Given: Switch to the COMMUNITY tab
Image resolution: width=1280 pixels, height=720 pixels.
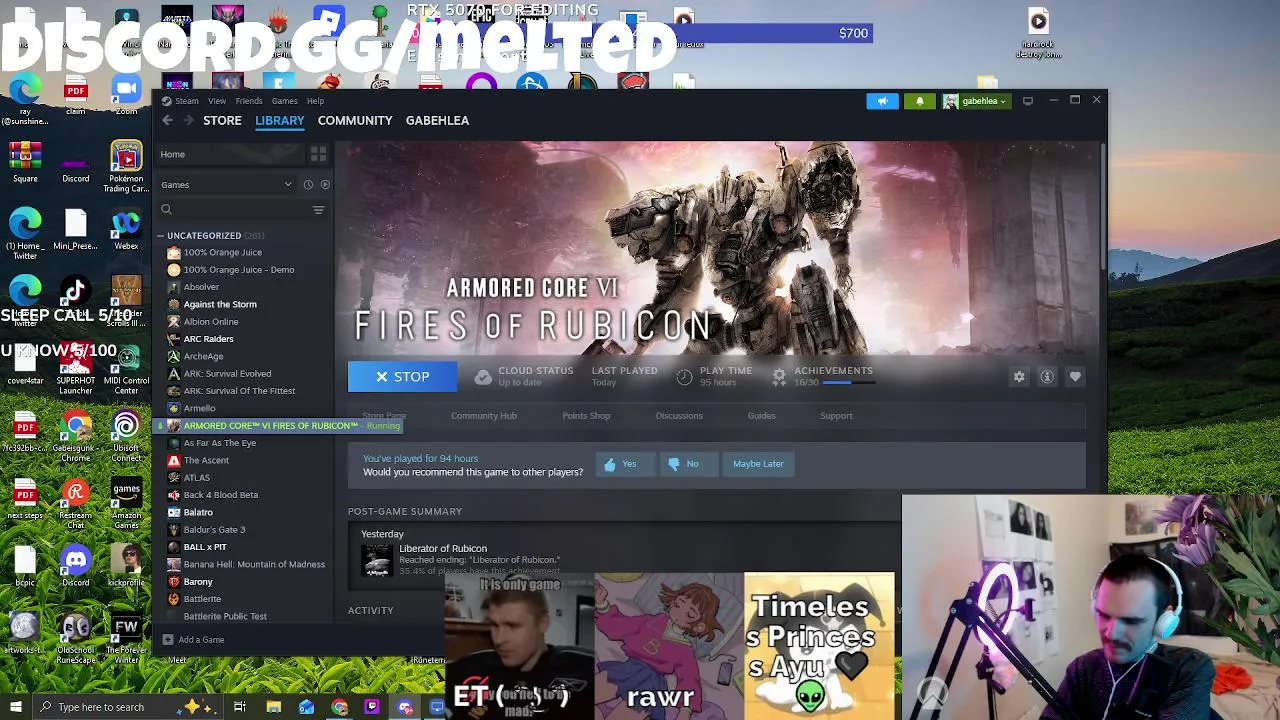Looking at the screenshot, I should (x=355, y=120).
